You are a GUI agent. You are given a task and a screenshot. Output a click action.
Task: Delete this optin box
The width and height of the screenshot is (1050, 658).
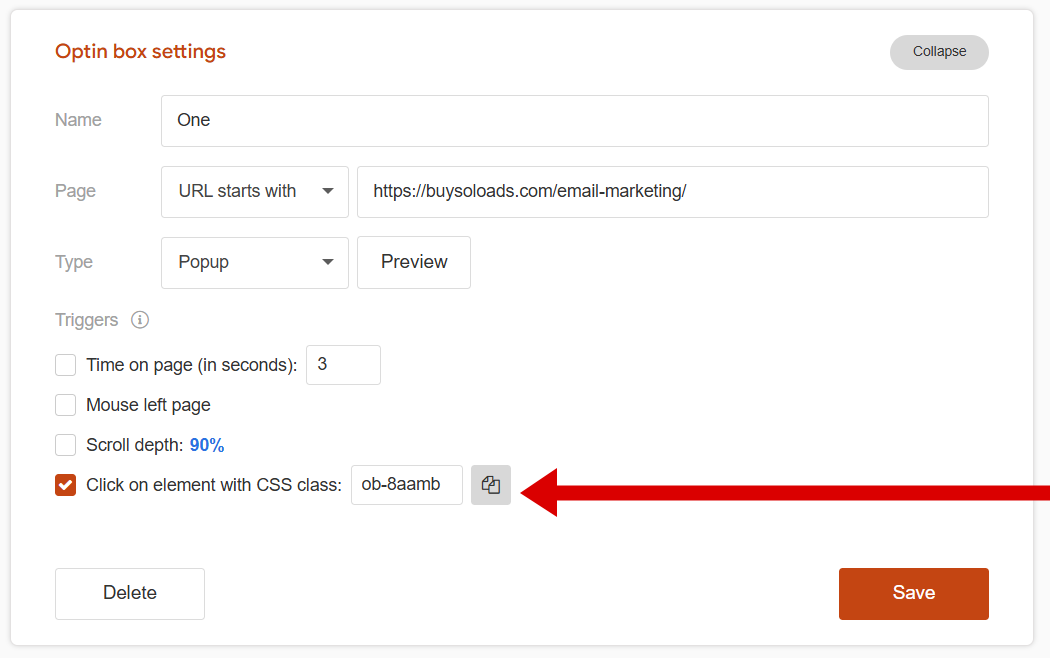[130, 593]
